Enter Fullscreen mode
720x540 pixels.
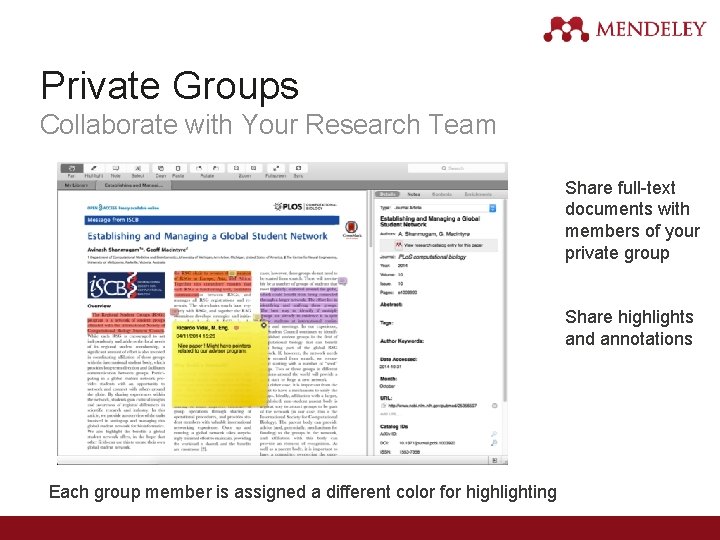(276, 169)
